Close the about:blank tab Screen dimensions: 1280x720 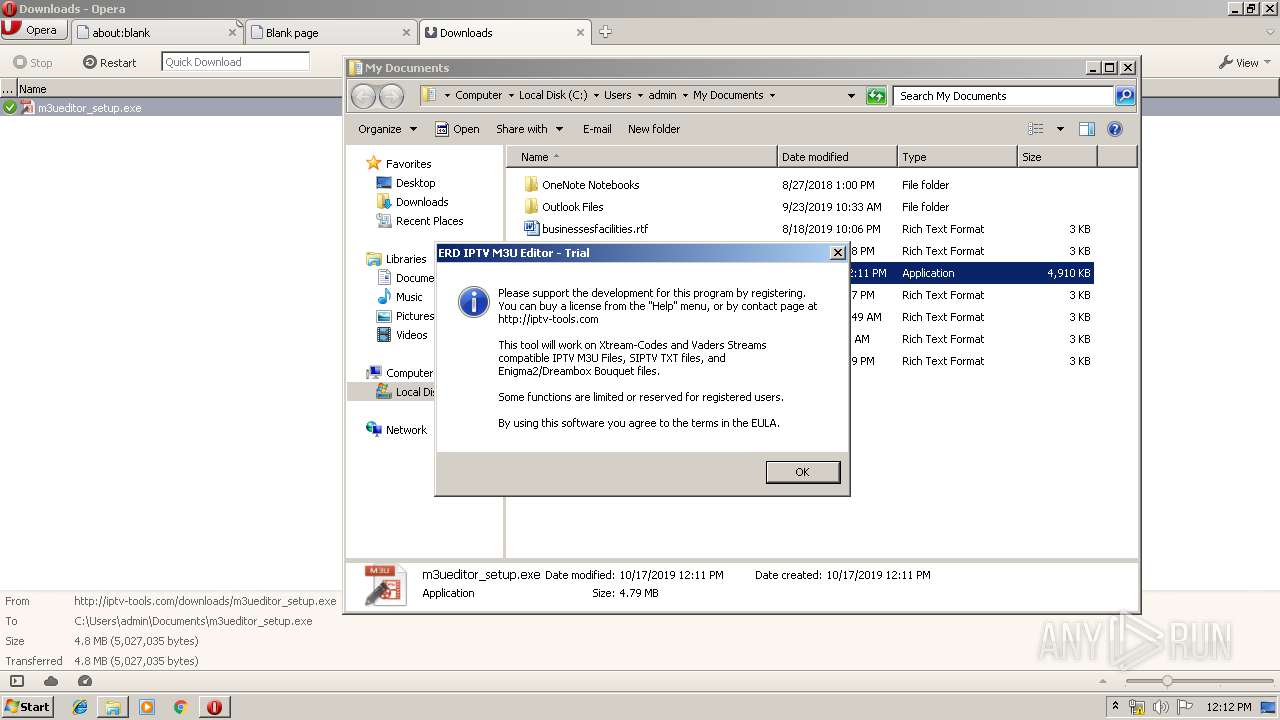click(x=232, y=32)
